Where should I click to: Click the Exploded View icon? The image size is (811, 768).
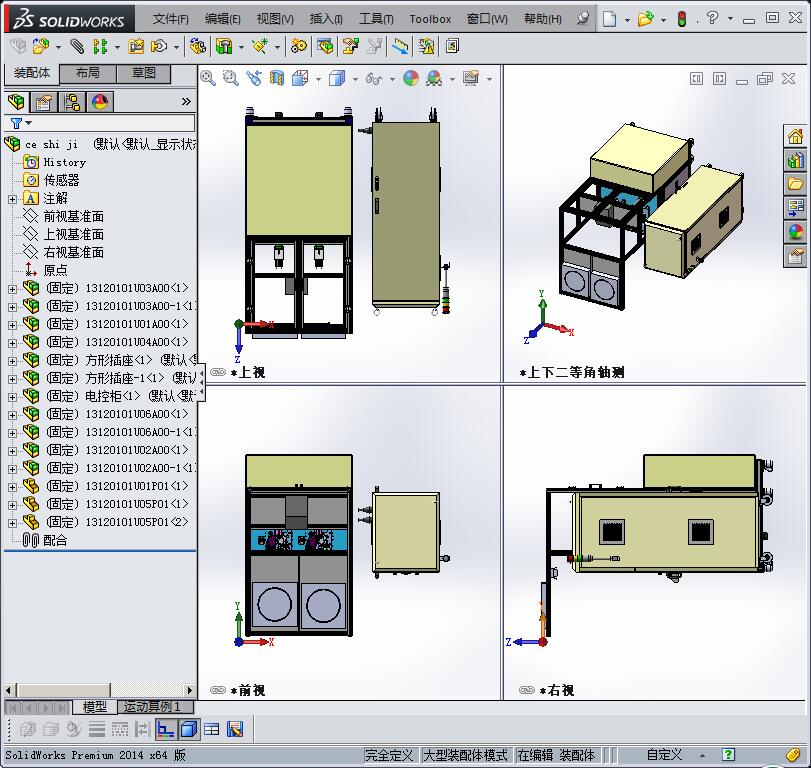[351, 47]
